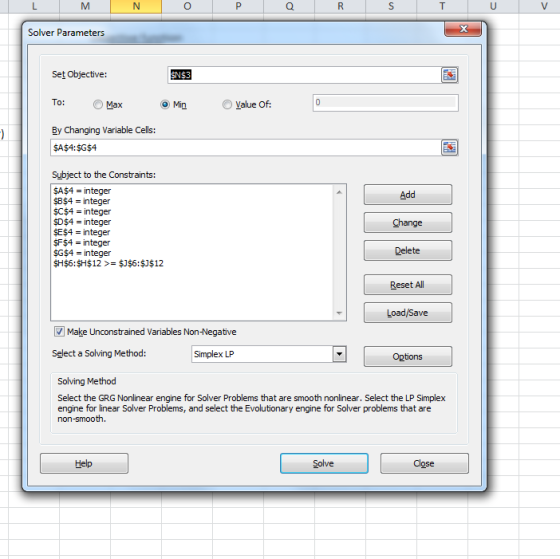Click the Add constraint button

tap(408, 195)
